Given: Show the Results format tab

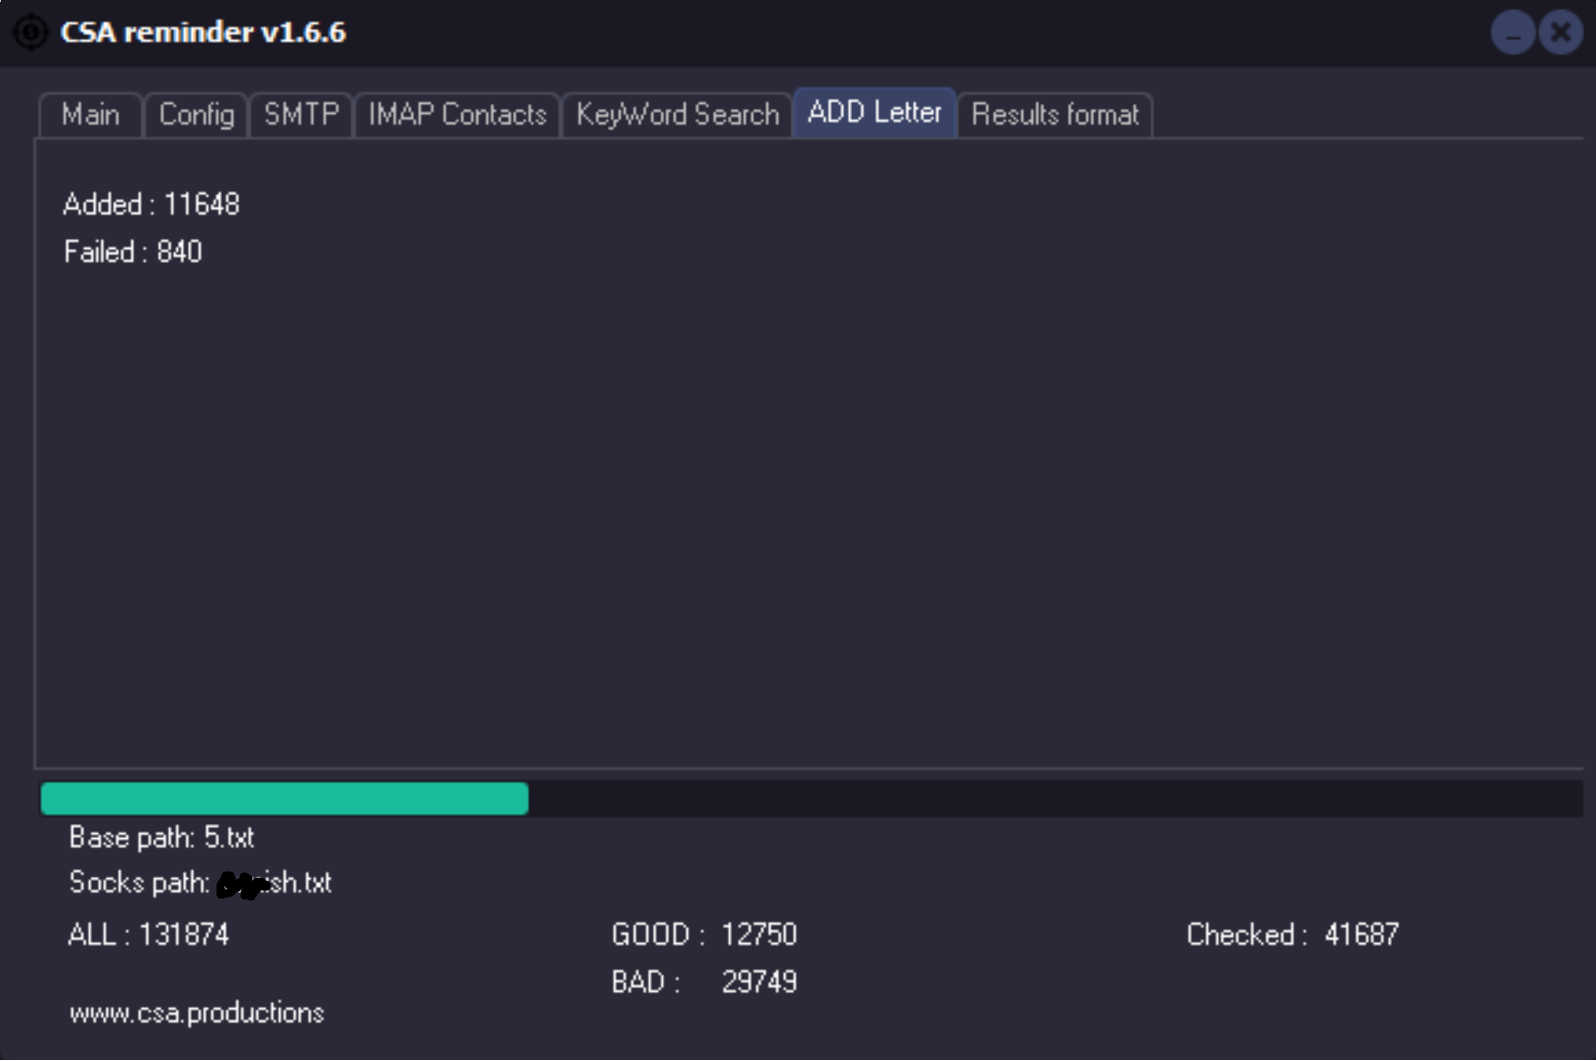Looking at the screenshot, I should (1055, 115).
